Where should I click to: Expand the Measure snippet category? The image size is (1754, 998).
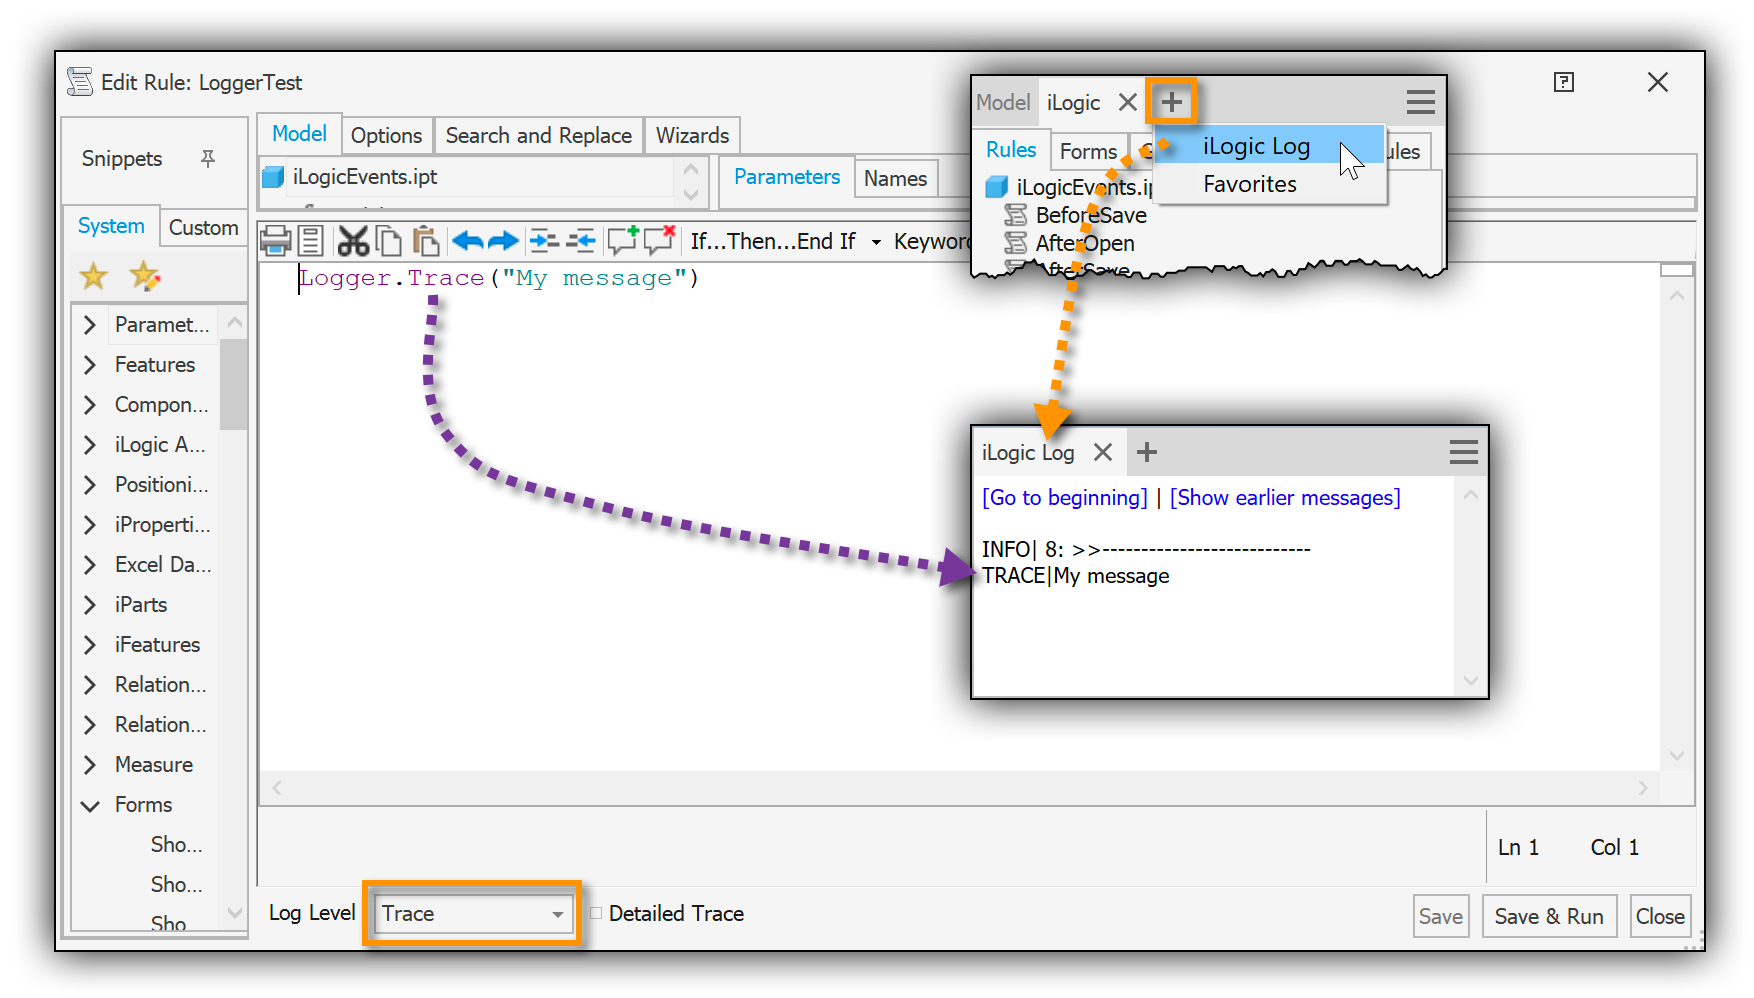click(x=90, y=765)
